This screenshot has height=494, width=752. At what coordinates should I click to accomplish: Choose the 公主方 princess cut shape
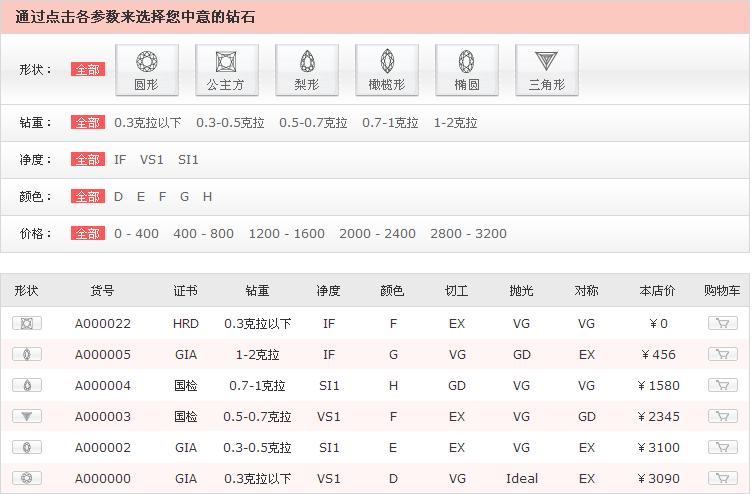[x=226, y=70]
